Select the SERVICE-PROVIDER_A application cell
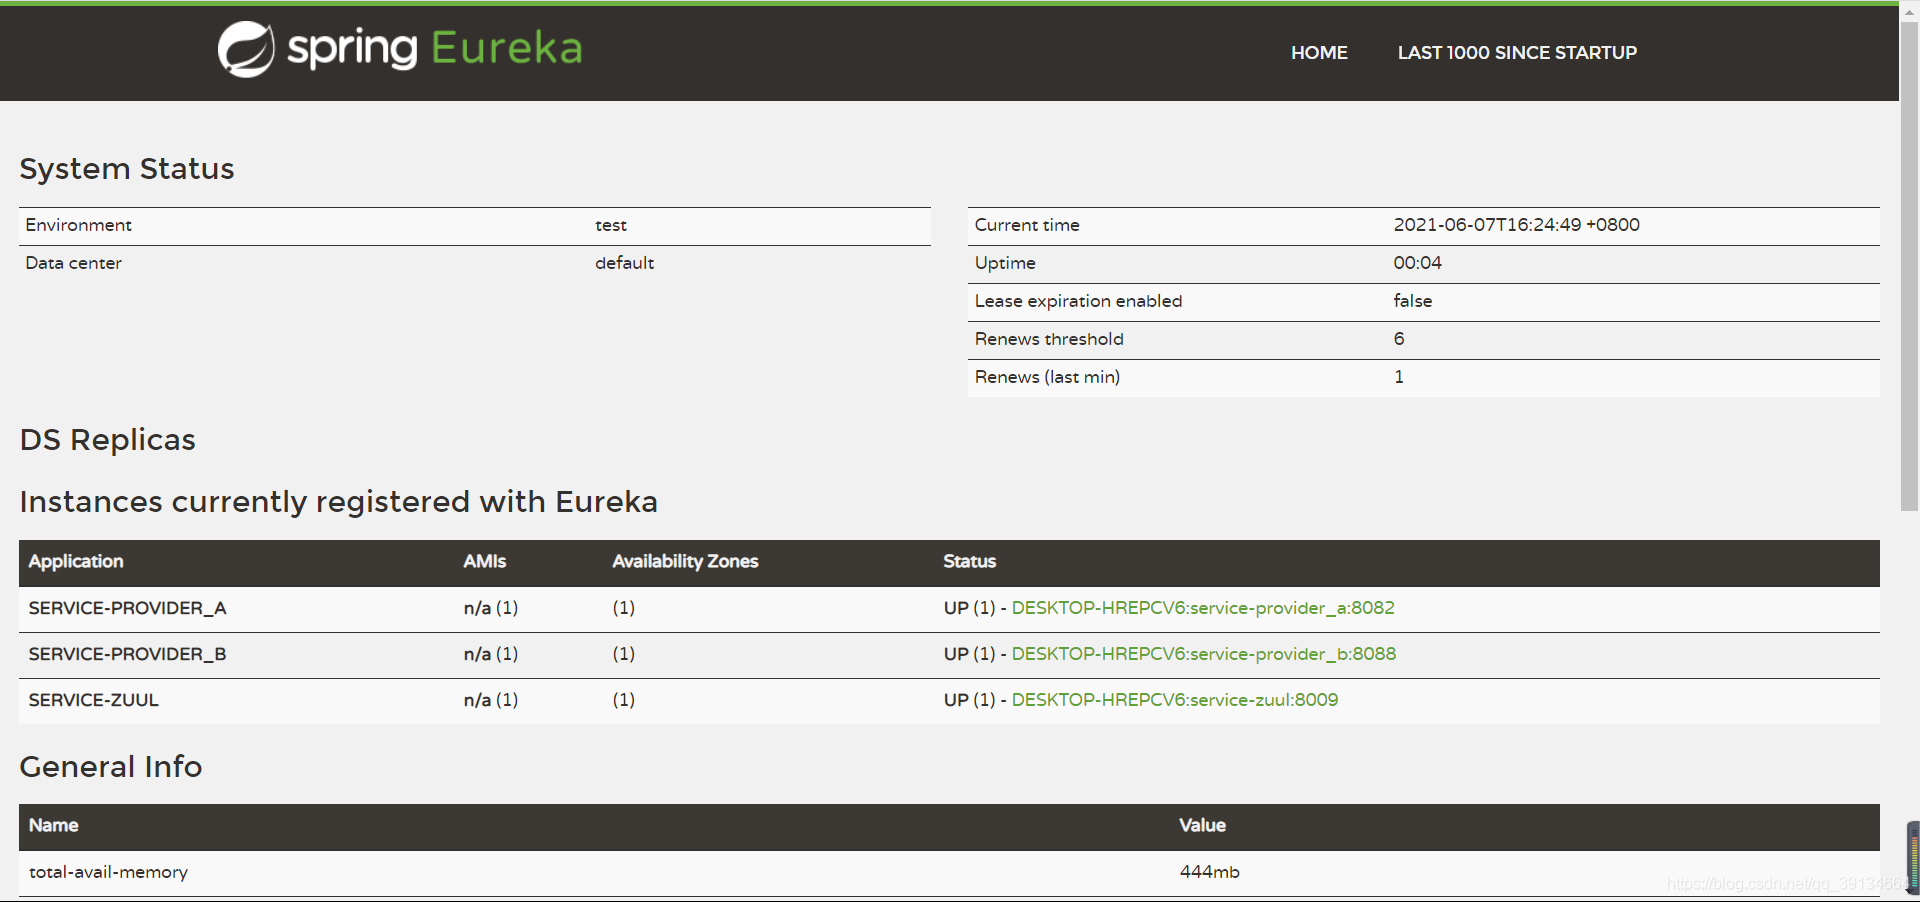 (128, 608)
